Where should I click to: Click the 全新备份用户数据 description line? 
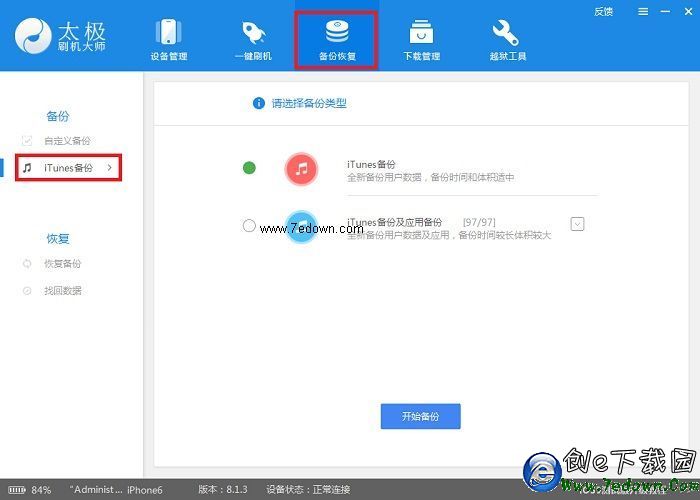tap(431, 178)
